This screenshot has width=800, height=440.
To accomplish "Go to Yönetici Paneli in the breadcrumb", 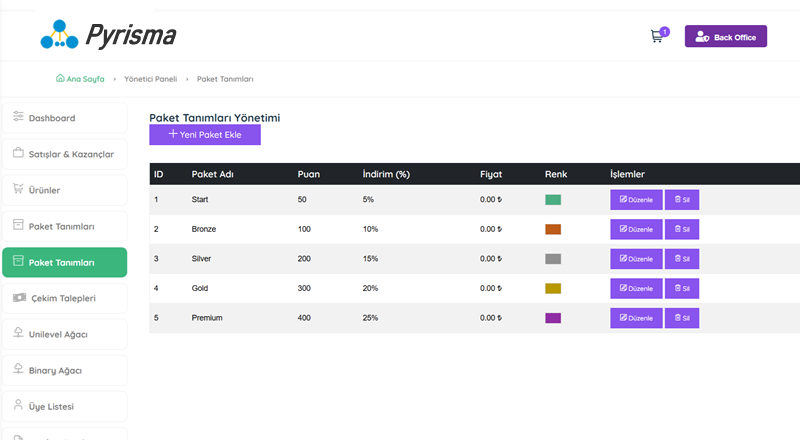I will pos(150,78).
